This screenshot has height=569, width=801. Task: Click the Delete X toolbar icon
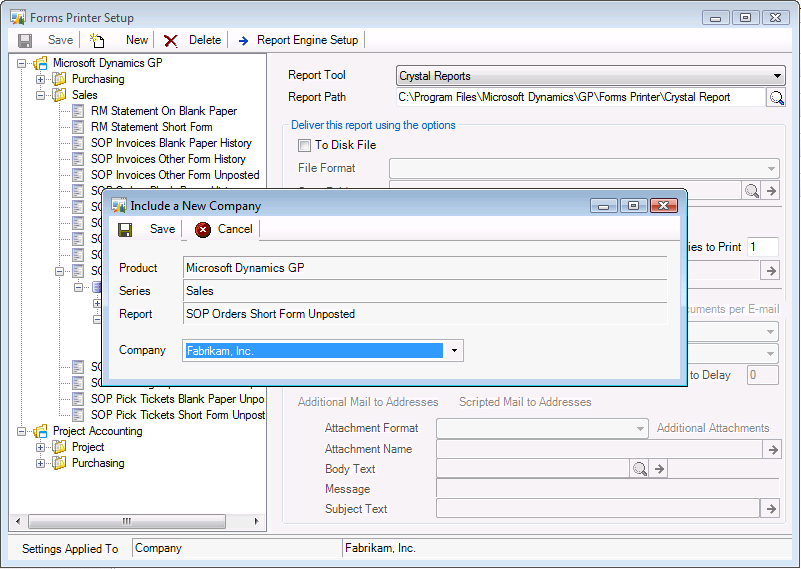[x=171, y=41]
